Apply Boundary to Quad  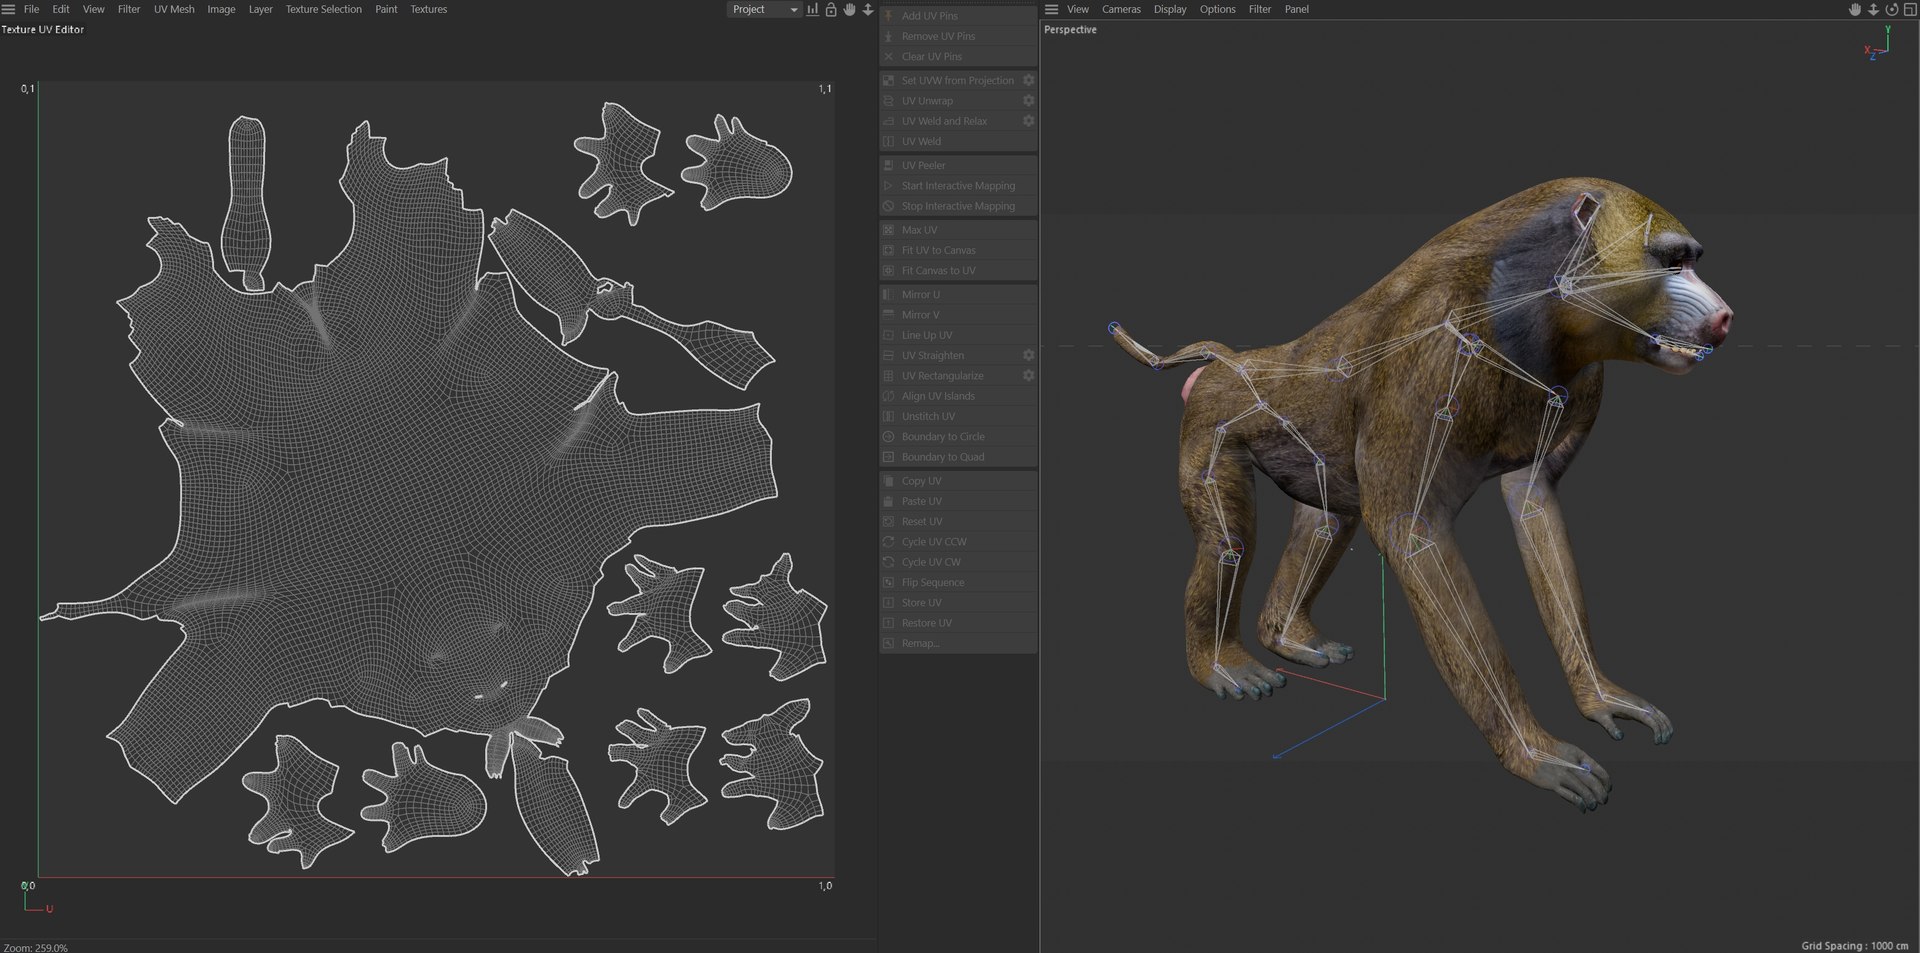pos(958,457)
